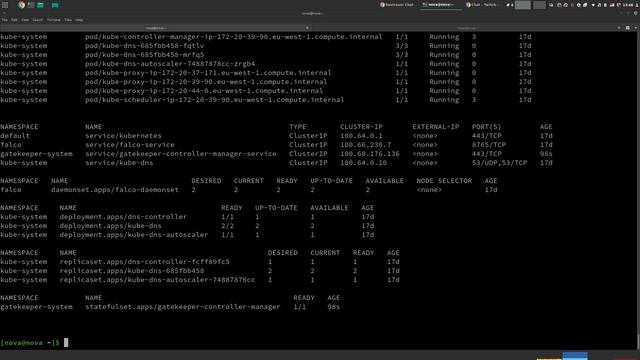Open the Help menu
The height and width of the screenshot is (360, 640).
pyautogui.click(x=79, y=20)
